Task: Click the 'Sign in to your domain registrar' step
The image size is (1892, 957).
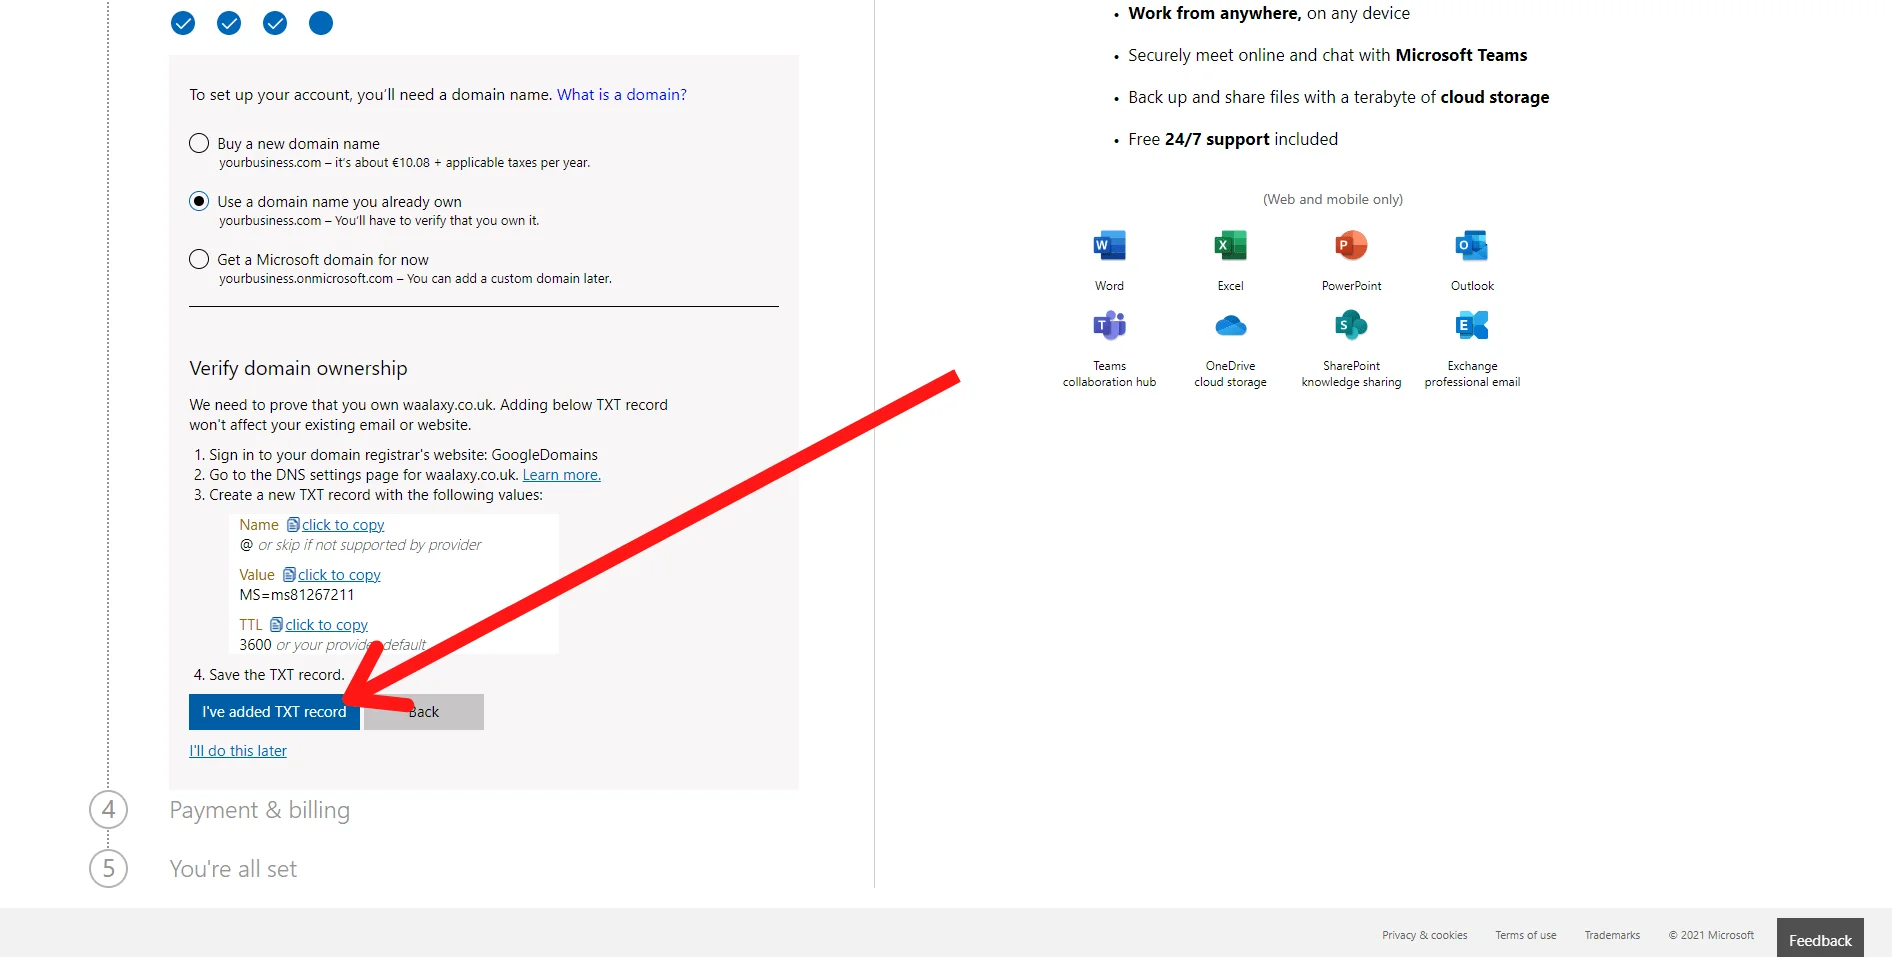Action: pyautogui.click(x=396, y=455)
